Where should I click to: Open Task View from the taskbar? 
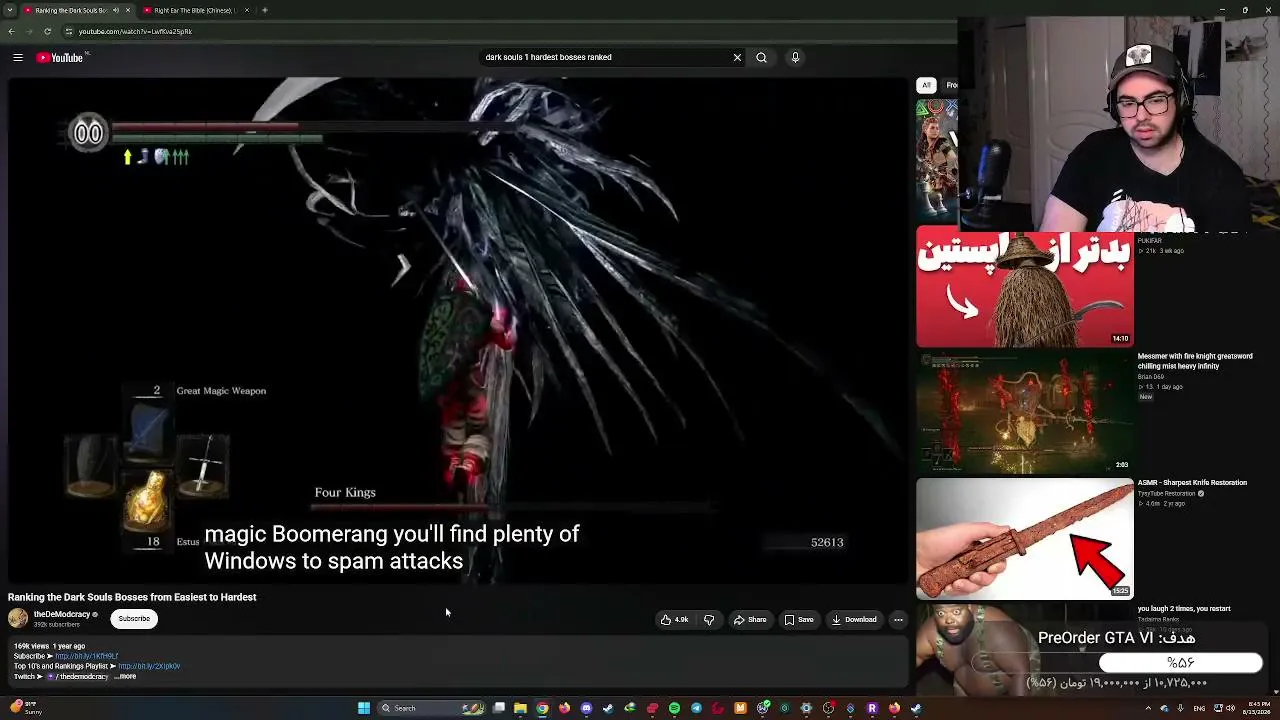[498, 708]
